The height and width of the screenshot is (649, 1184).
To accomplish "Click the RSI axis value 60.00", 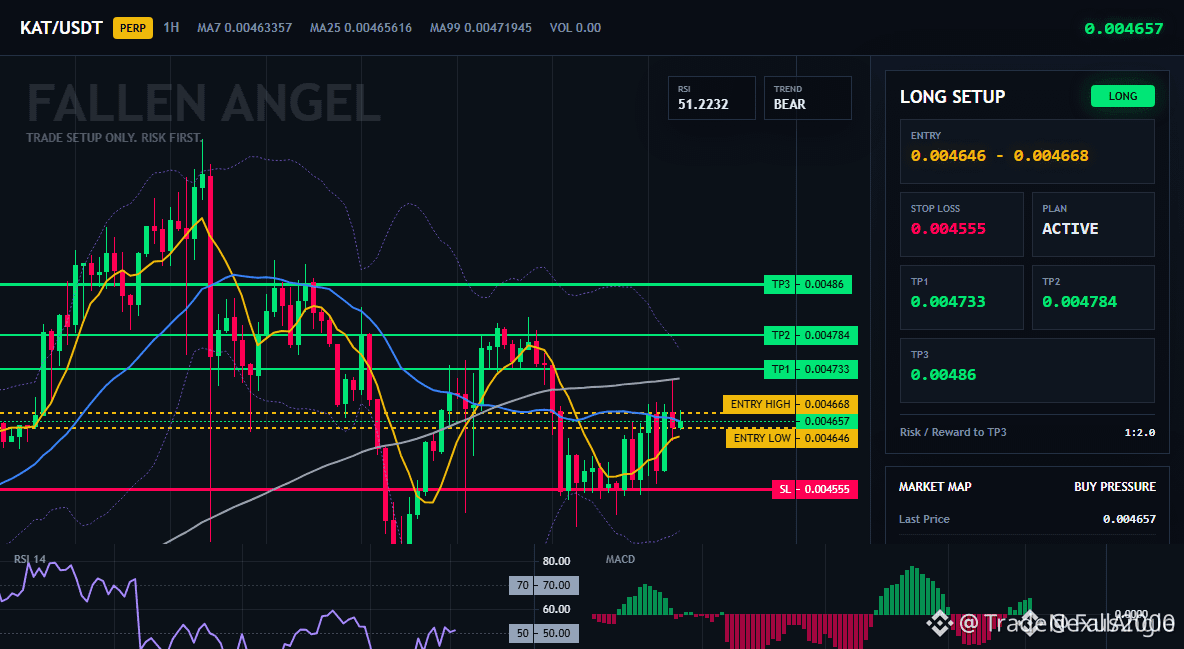I will [557, 609].
